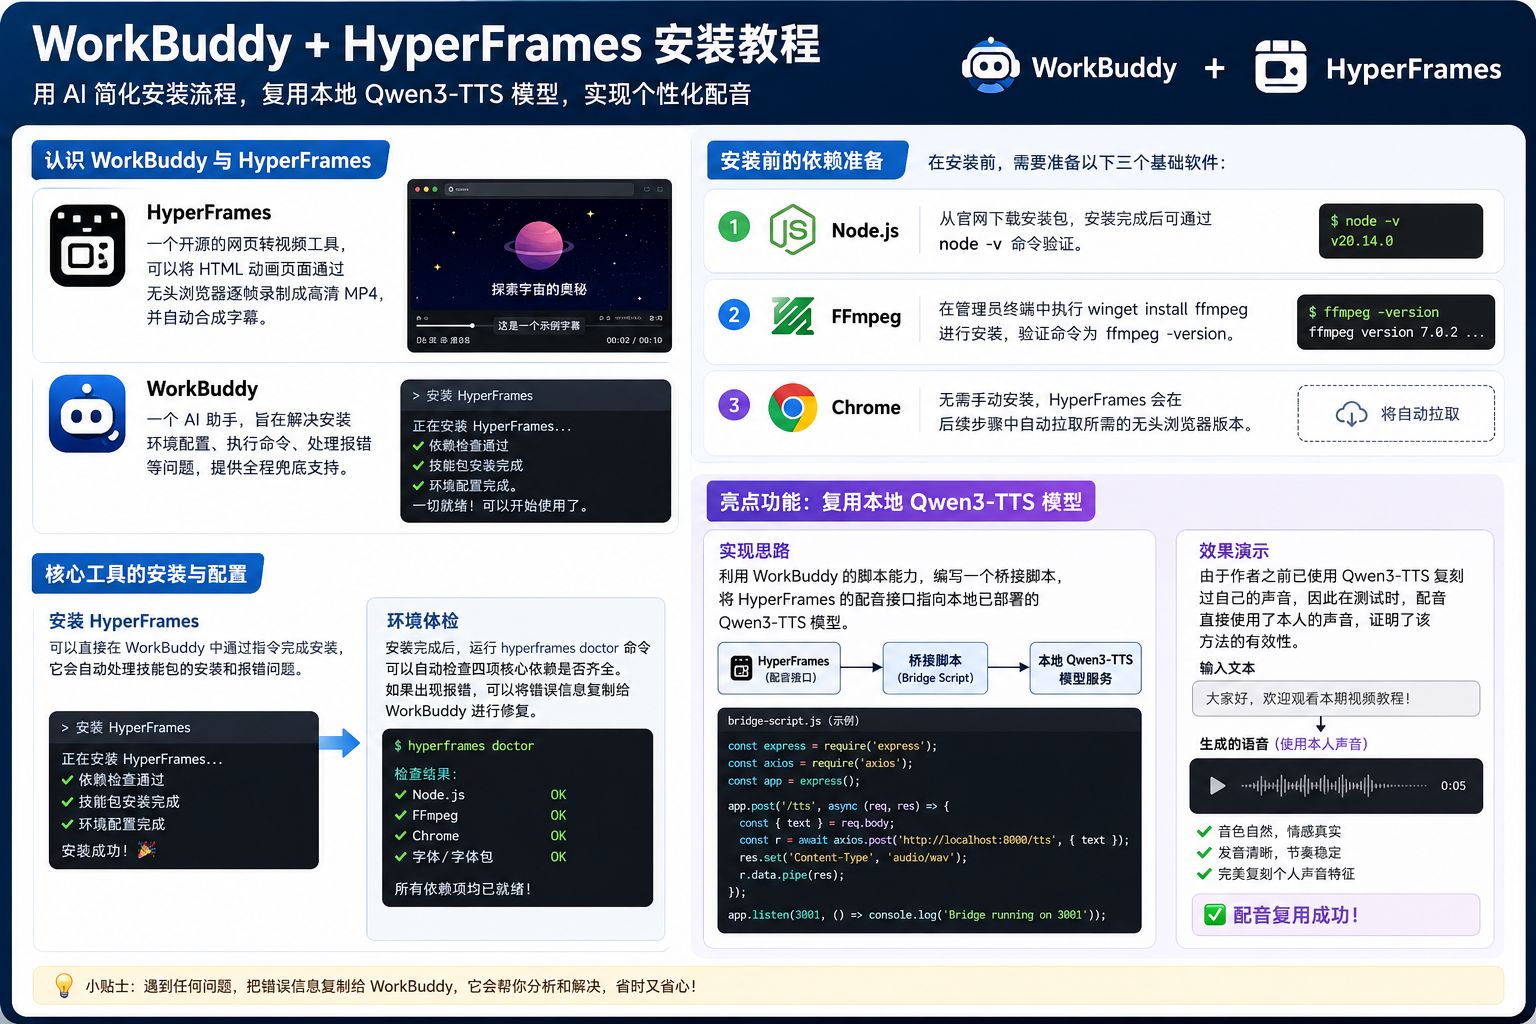Click the blue WorkBuddy app icon
Image resolution: width=1536 pixels, height=1024 pixels.
click(x=88, y=414)
